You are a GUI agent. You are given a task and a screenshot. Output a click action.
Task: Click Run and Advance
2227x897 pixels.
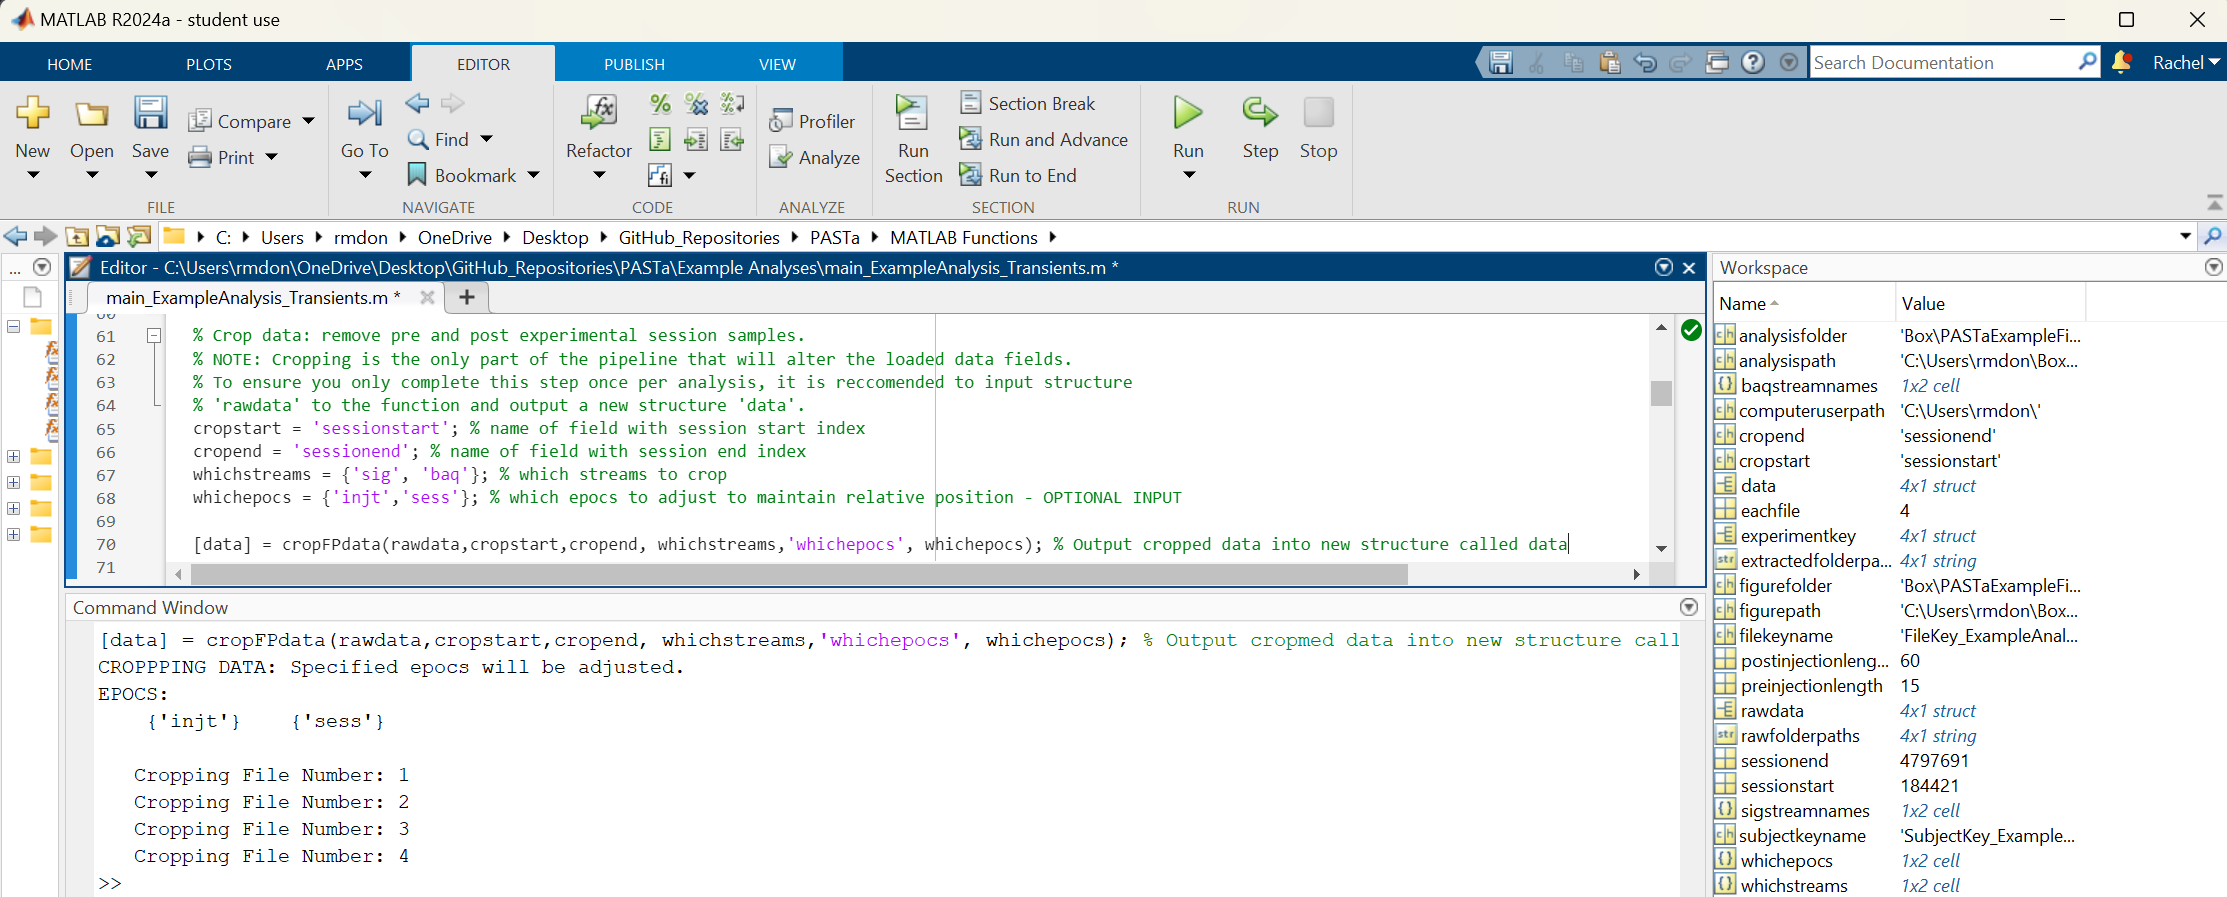pos(1043,139)
